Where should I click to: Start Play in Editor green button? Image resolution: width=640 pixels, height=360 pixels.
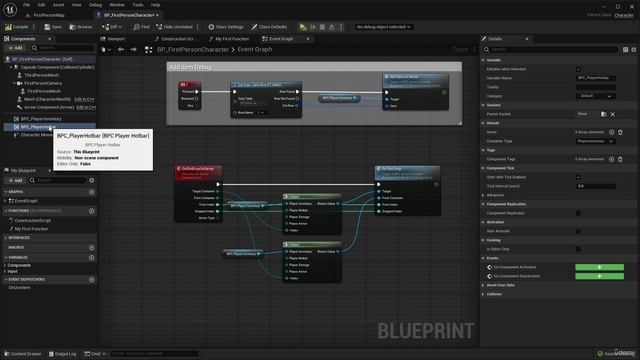pos(303,27)
